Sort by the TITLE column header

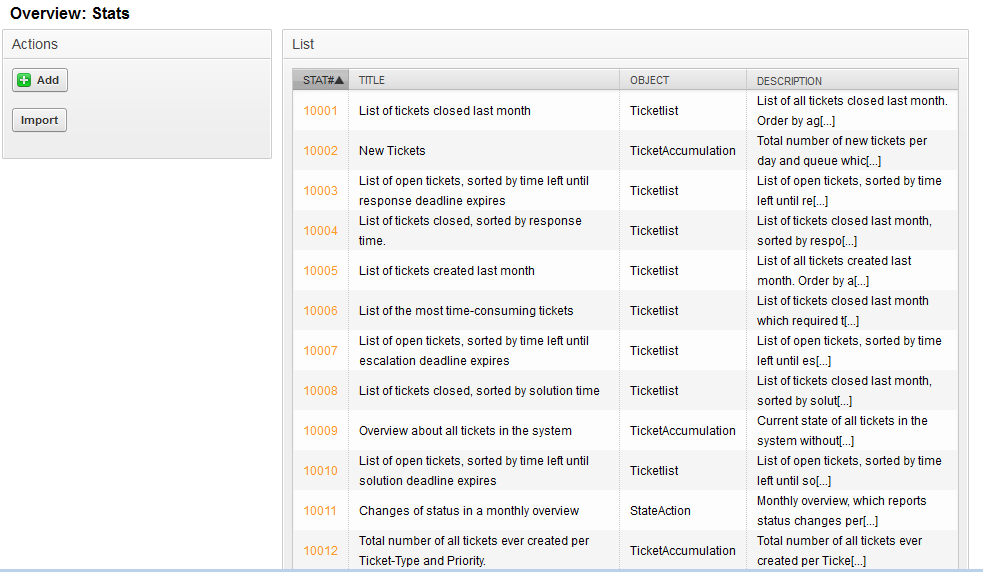(x=372, y=80)
